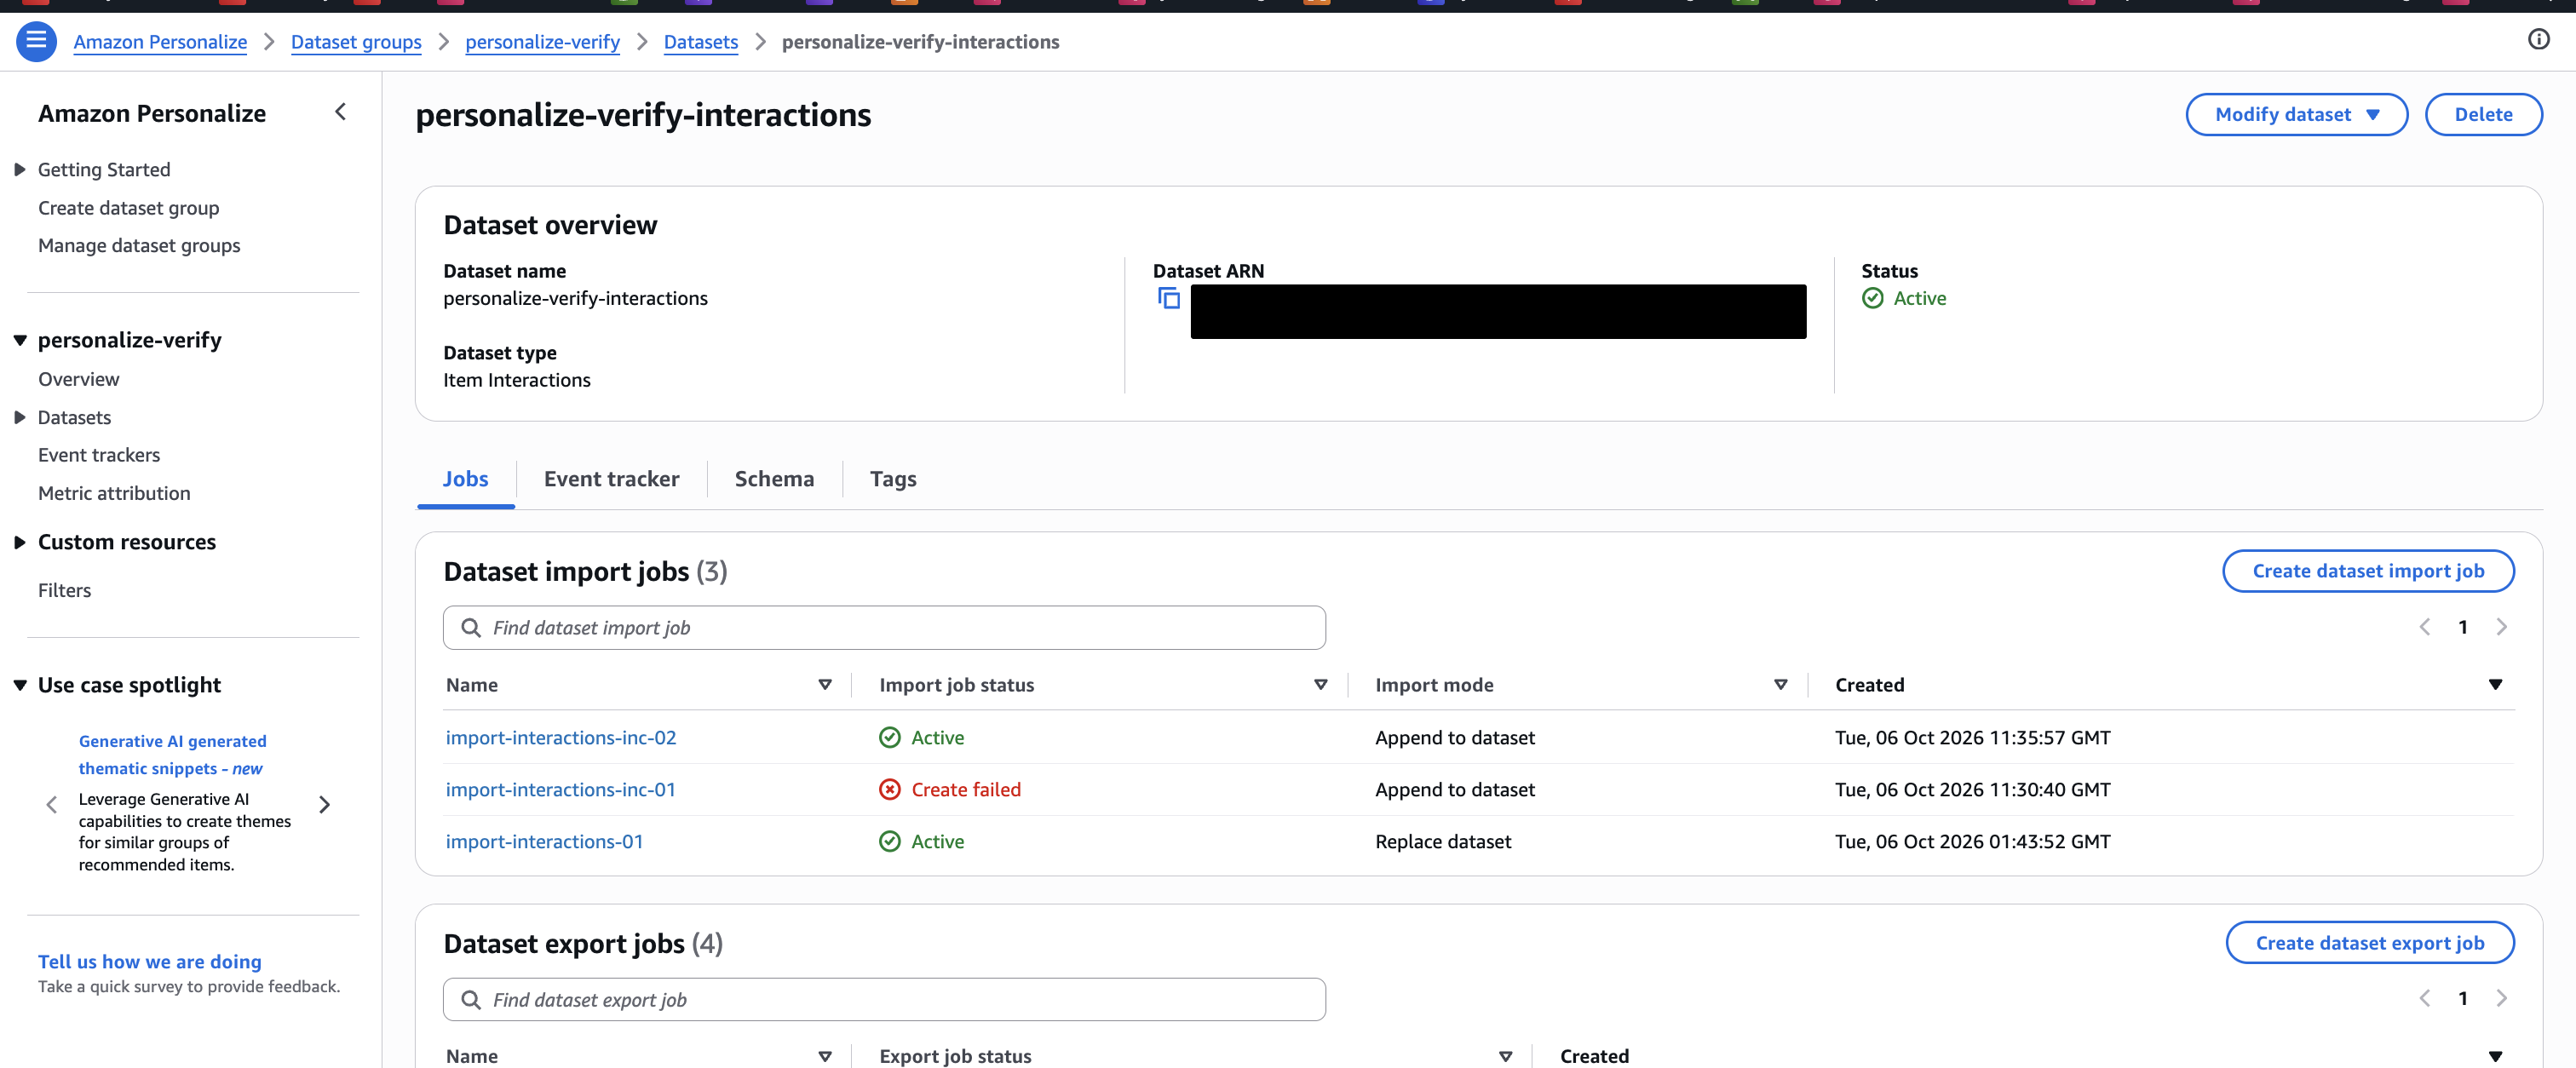The height and width of the screenshot is (1068, 2576).
Task: Sort by Import mode column arrow
Action: 1780,685
